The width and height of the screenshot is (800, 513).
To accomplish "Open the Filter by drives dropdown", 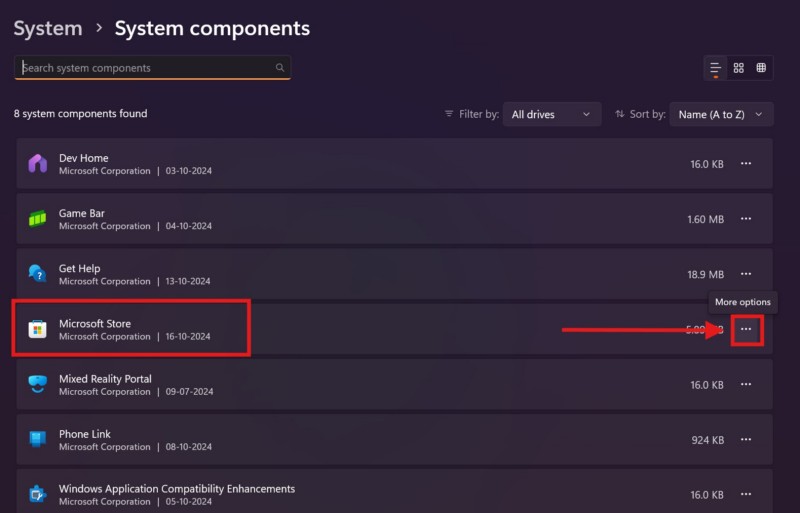I will pyautogui.click(x=551, y=115).
